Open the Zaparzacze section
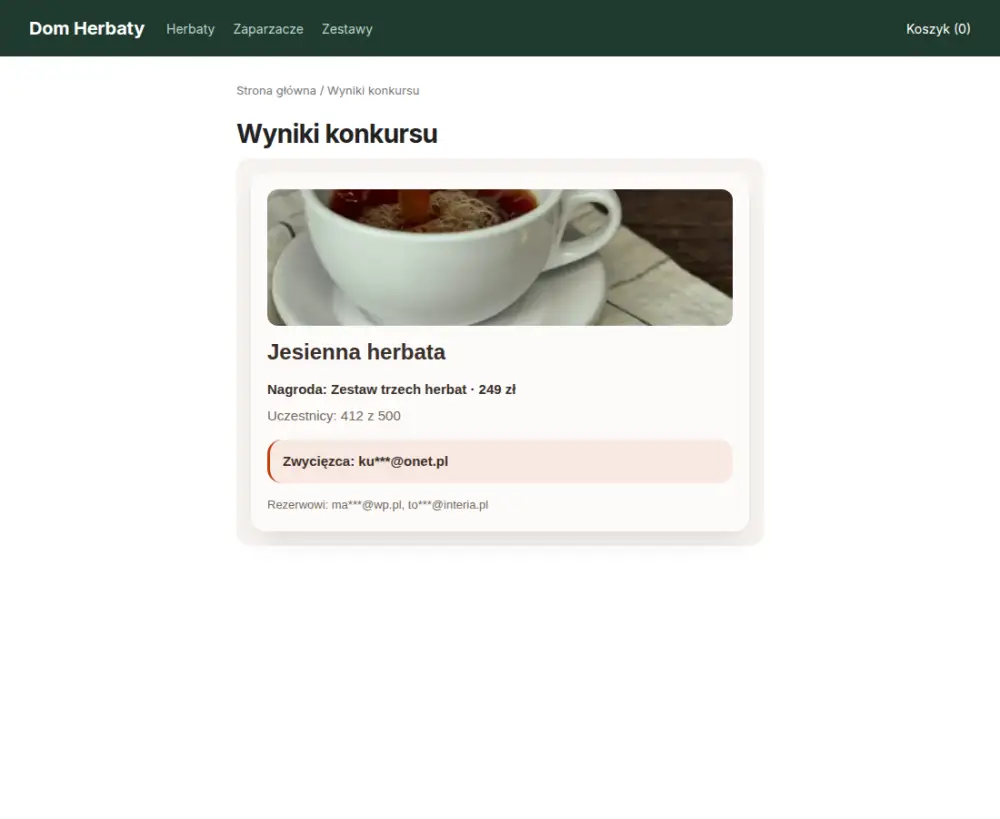 coord(268,29)
